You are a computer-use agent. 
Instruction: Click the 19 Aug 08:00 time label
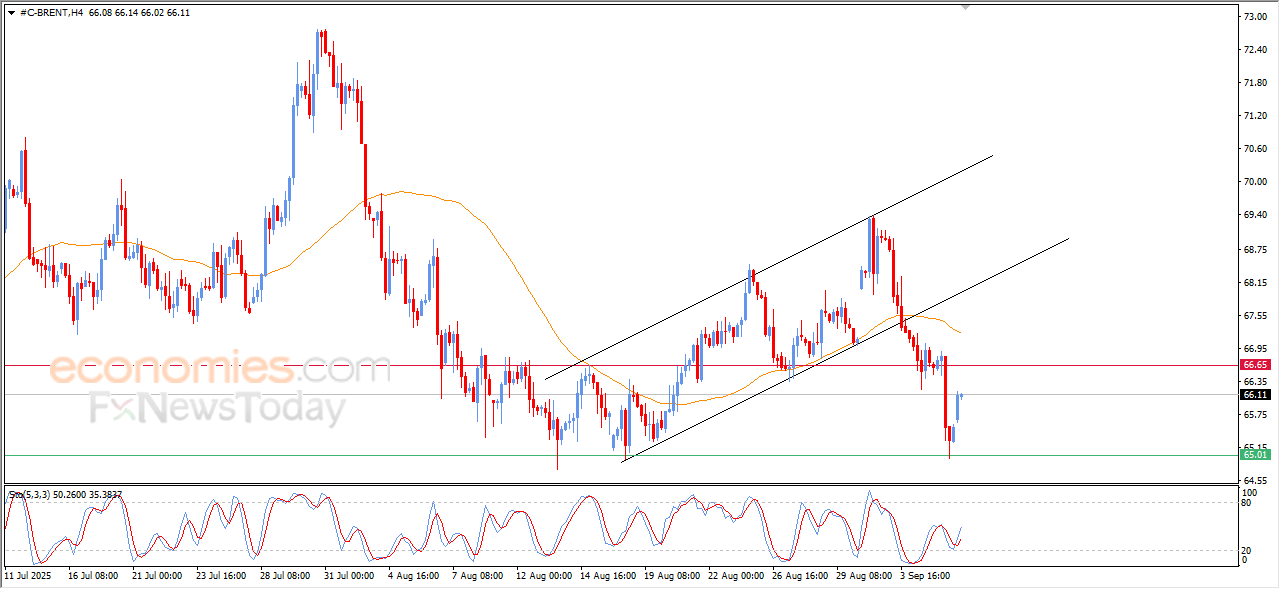tap(672, 576)
